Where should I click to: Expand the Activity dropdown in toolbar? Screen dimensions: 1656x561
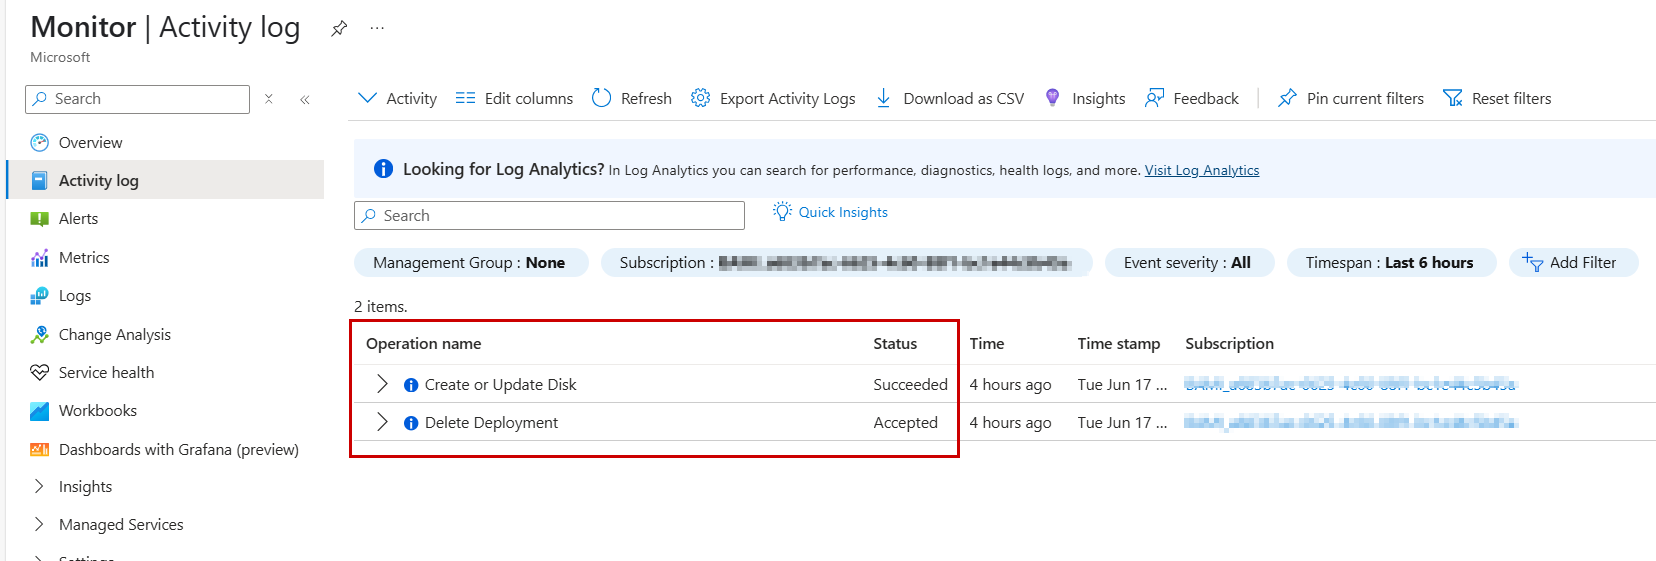tap(397, 98)
